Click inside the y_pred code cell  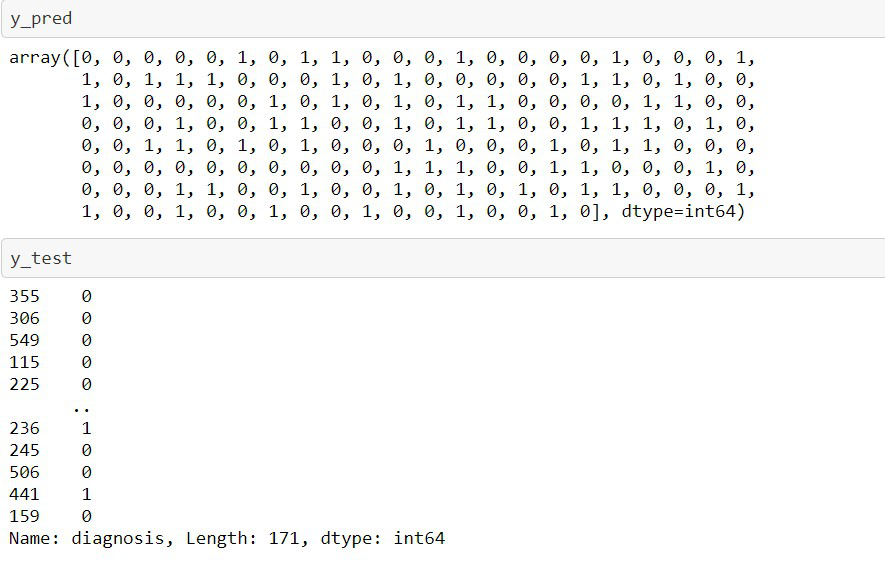(x=443, y=19)
